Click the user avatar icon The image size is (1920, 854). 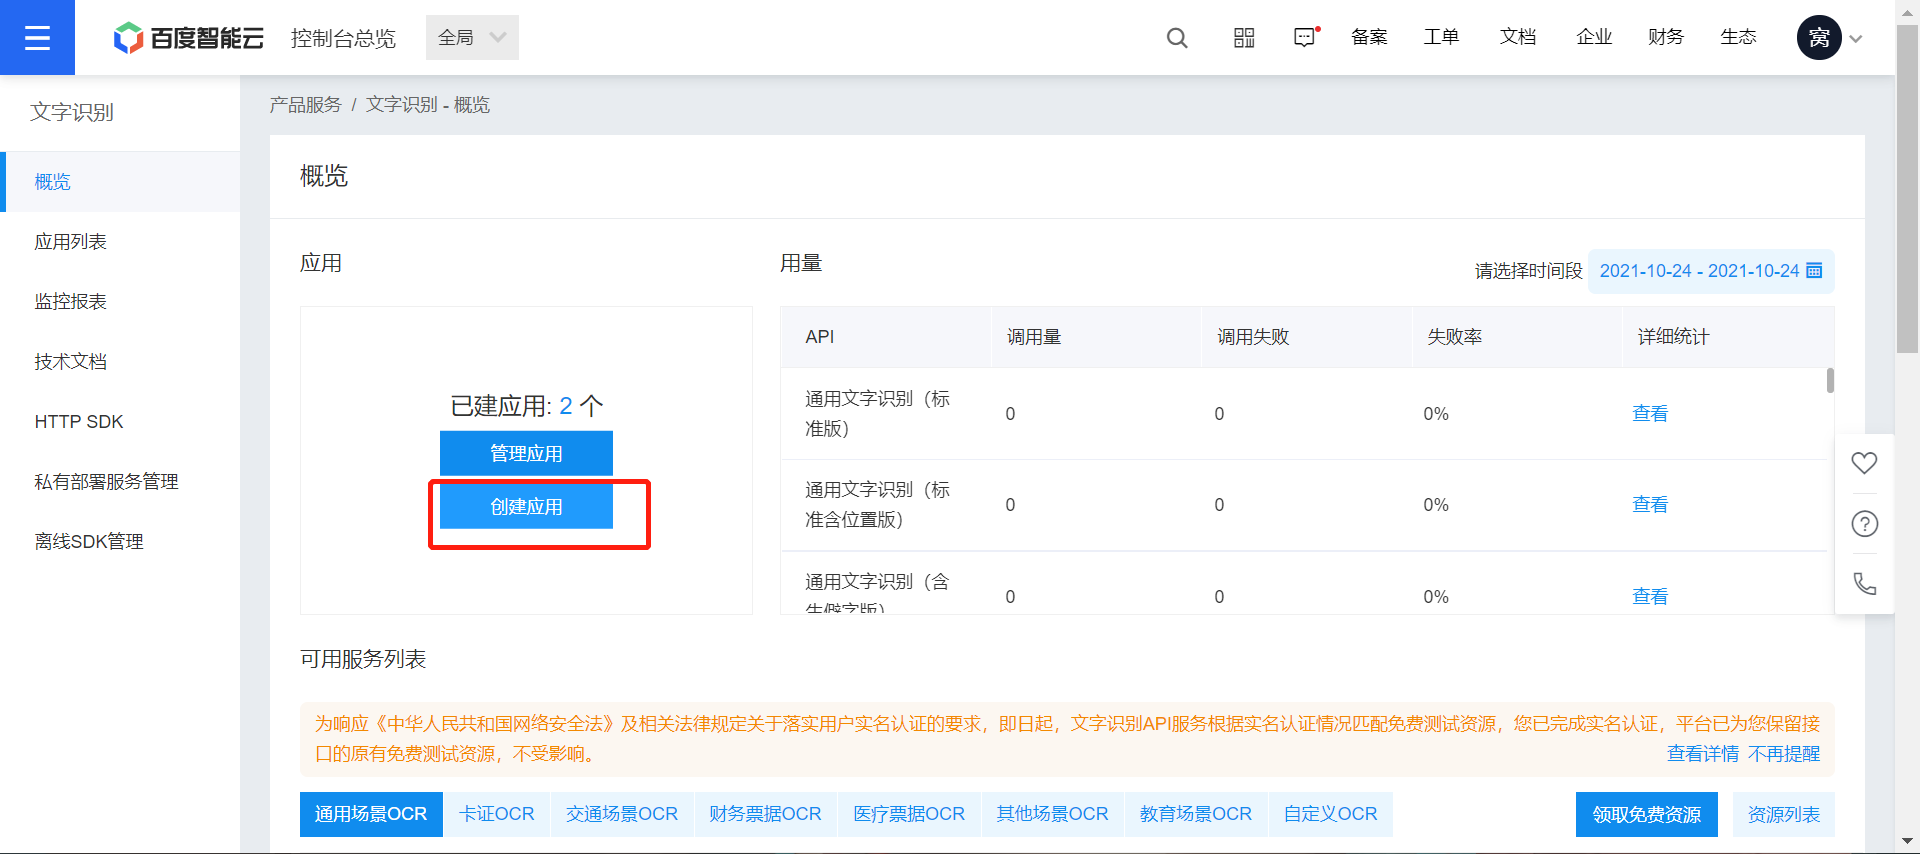1819,38
